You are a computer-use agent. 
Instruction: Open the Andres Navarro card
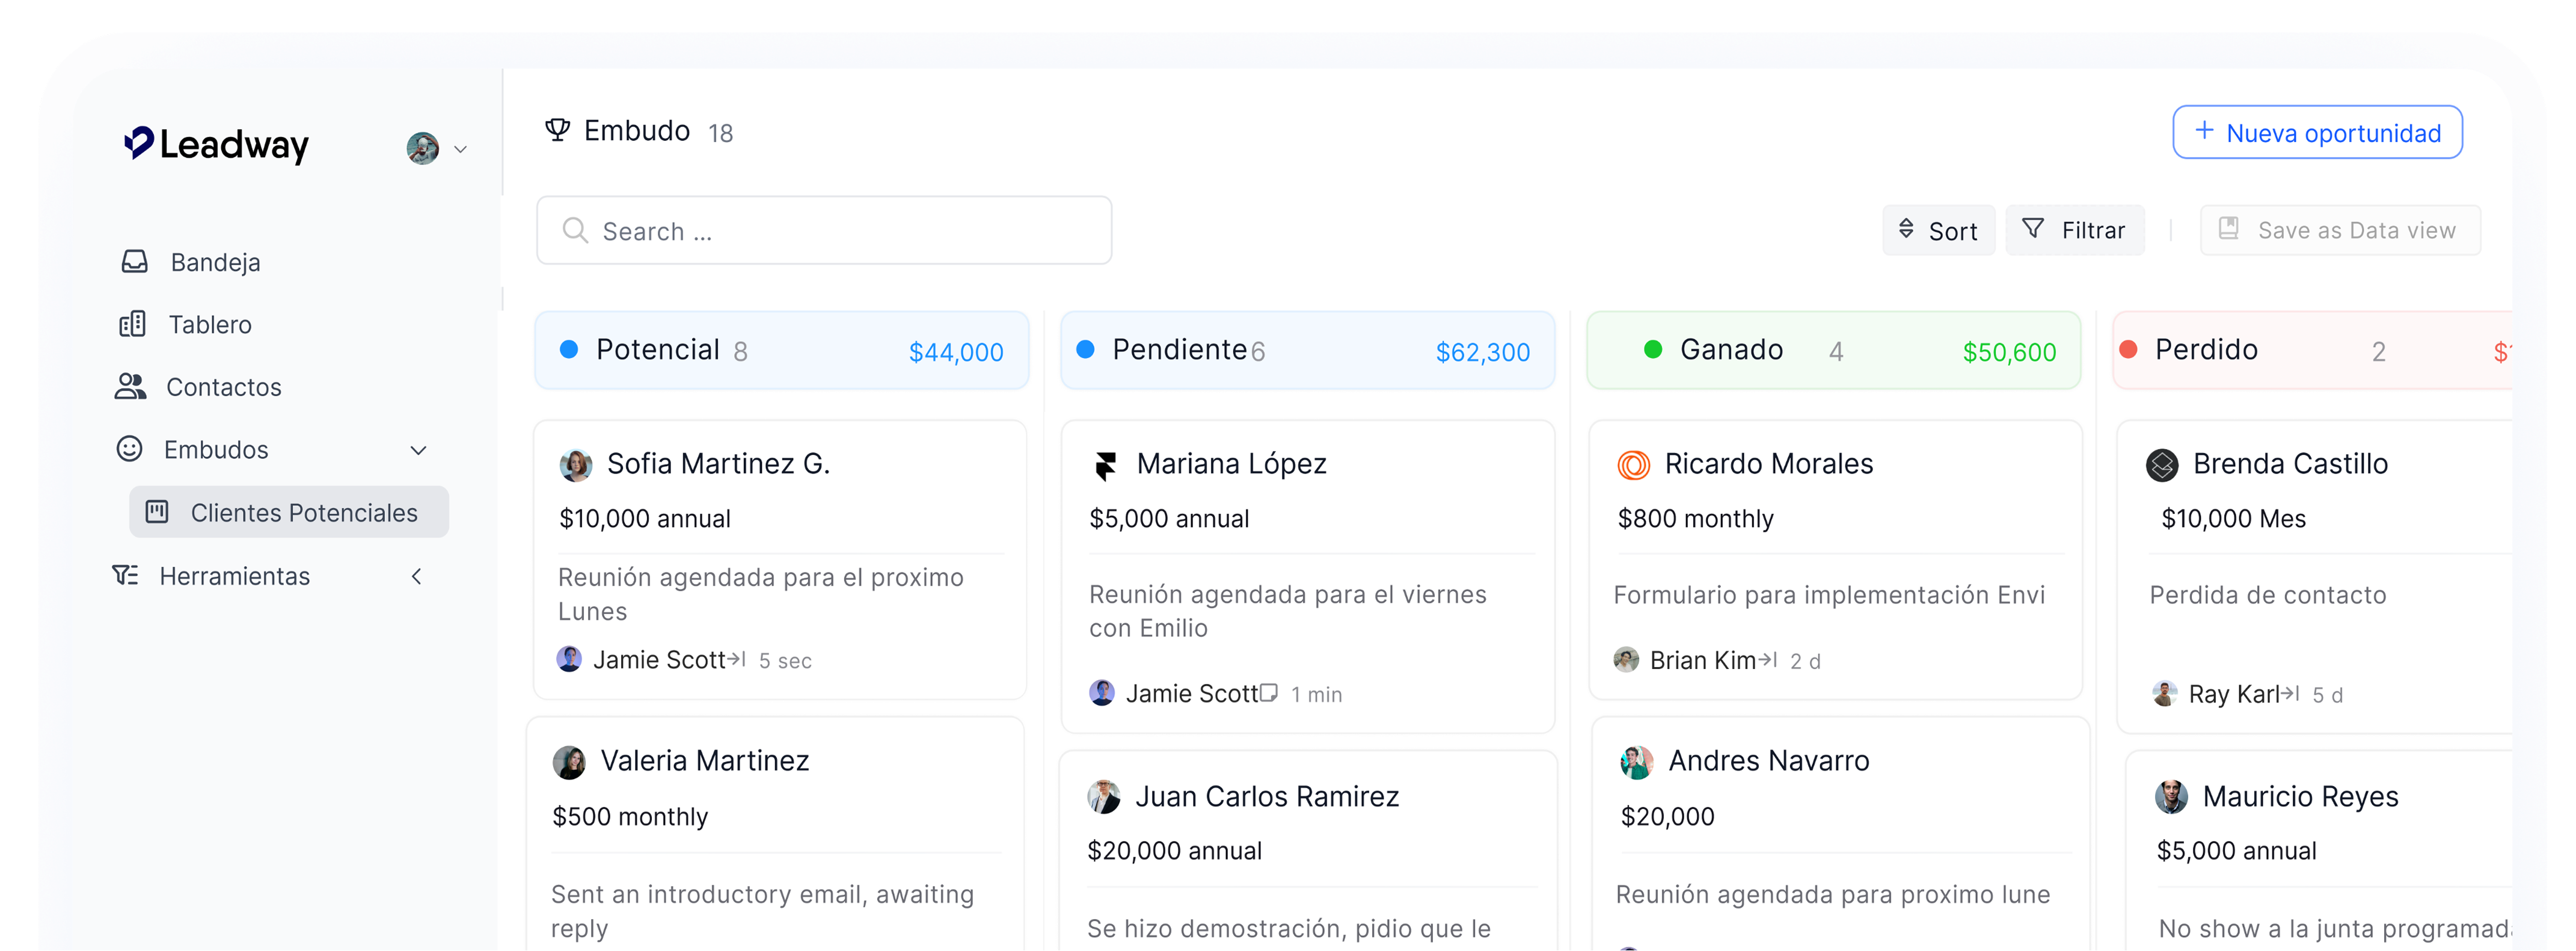pyautogui.click(x=1840, y=834)
